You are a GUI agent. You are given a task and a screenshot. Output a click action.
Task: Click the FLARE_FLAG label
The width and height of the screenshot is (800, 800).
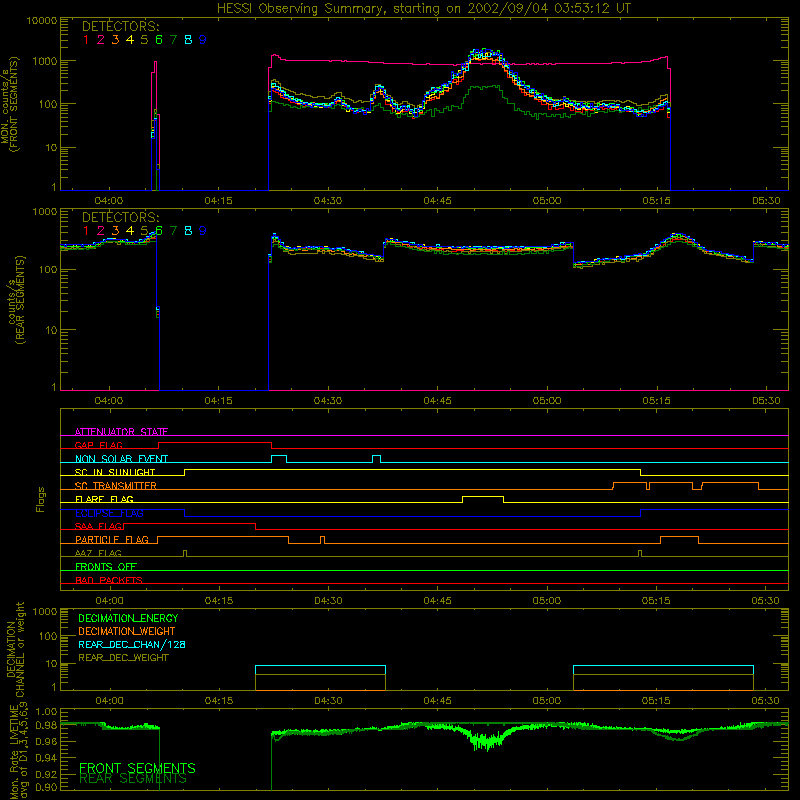pyautogui.click(x=104, y=499)
